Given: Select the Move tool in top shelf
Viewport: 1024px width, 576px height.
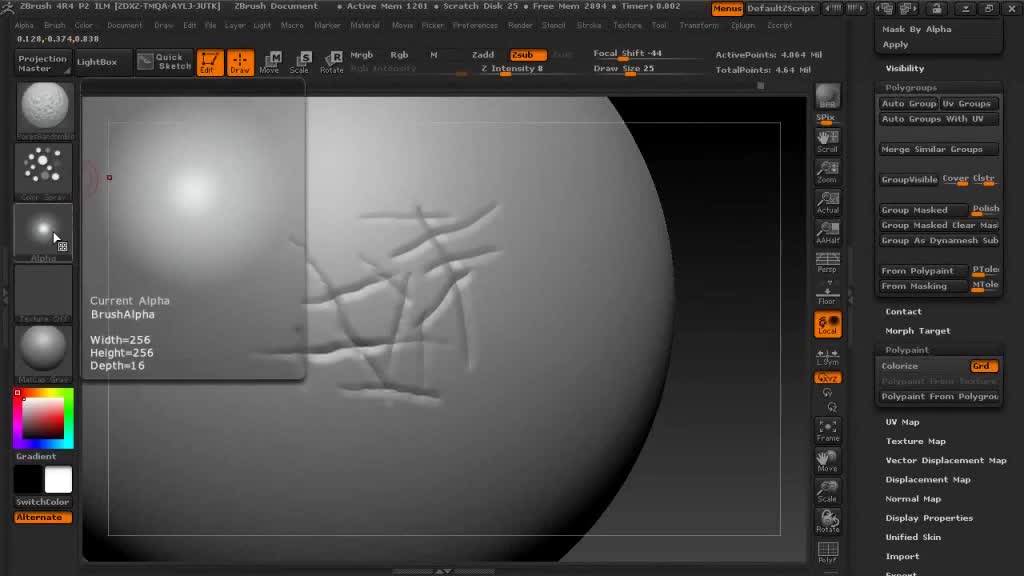Looking at the screenshot, I should click(269, 63).
